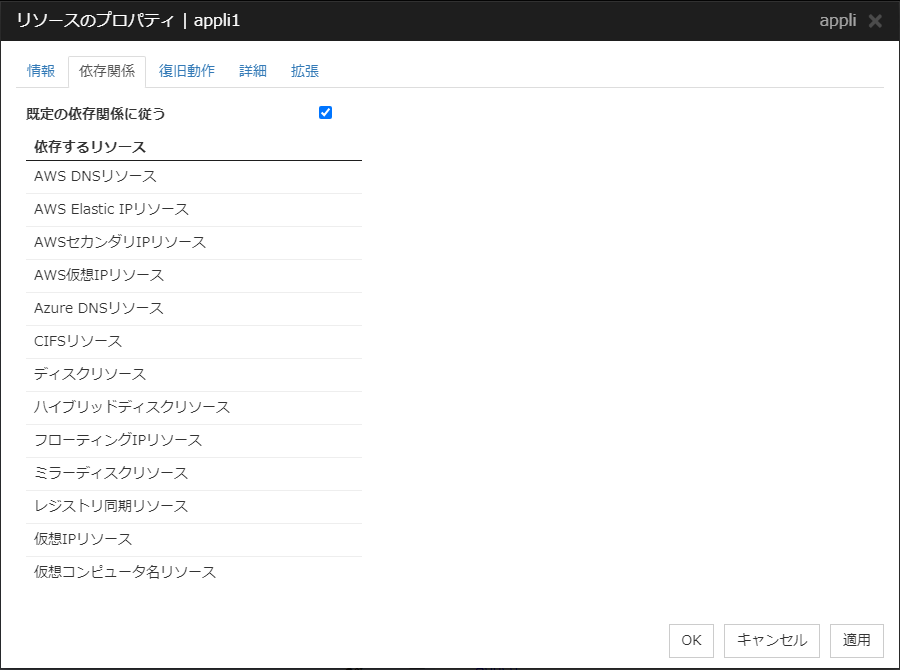The image size is (900, 670).
Task: Open the 拡張 tab
Action: coord(304,71)
